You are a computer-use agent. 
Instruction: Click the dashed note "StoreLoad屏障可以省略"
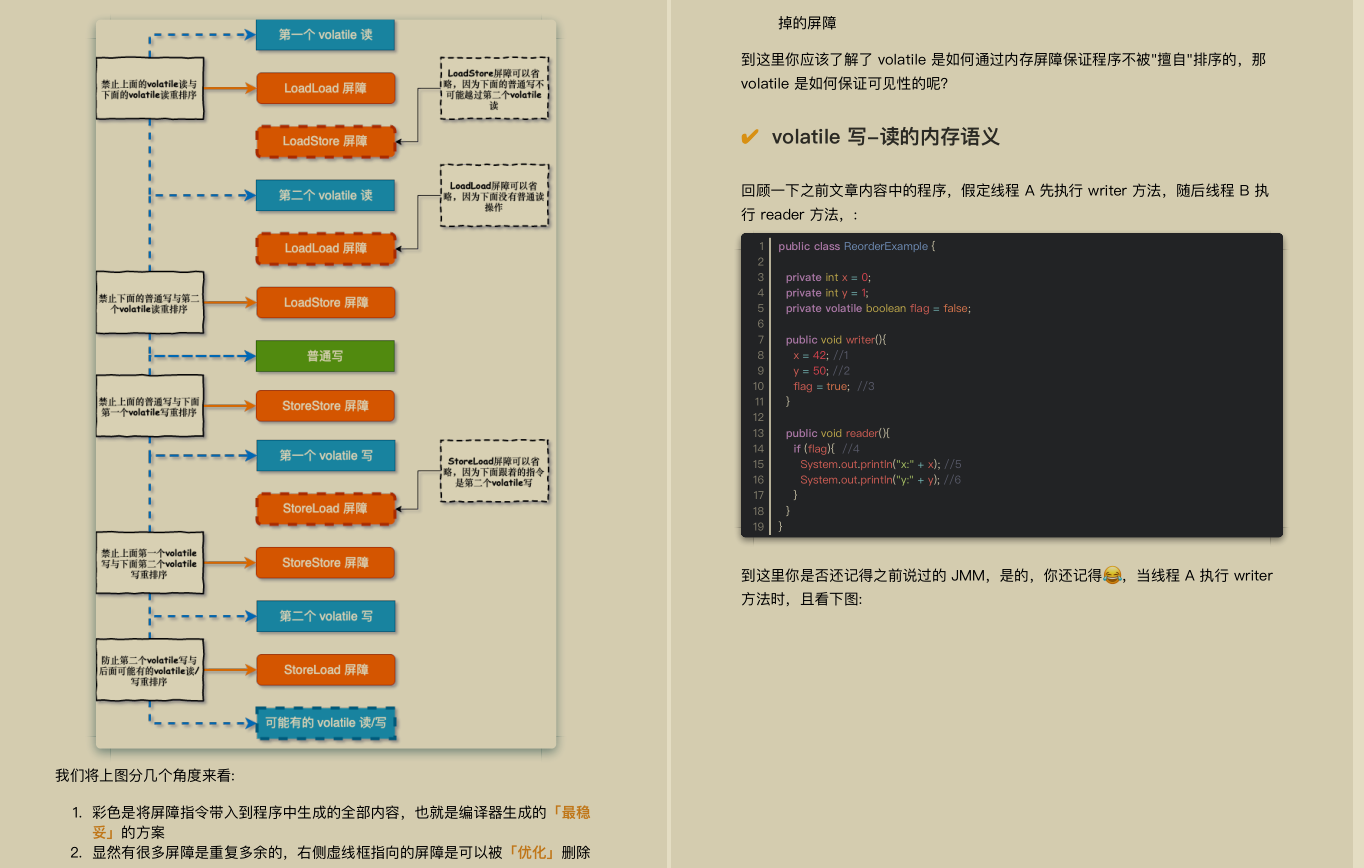point(495,471)
